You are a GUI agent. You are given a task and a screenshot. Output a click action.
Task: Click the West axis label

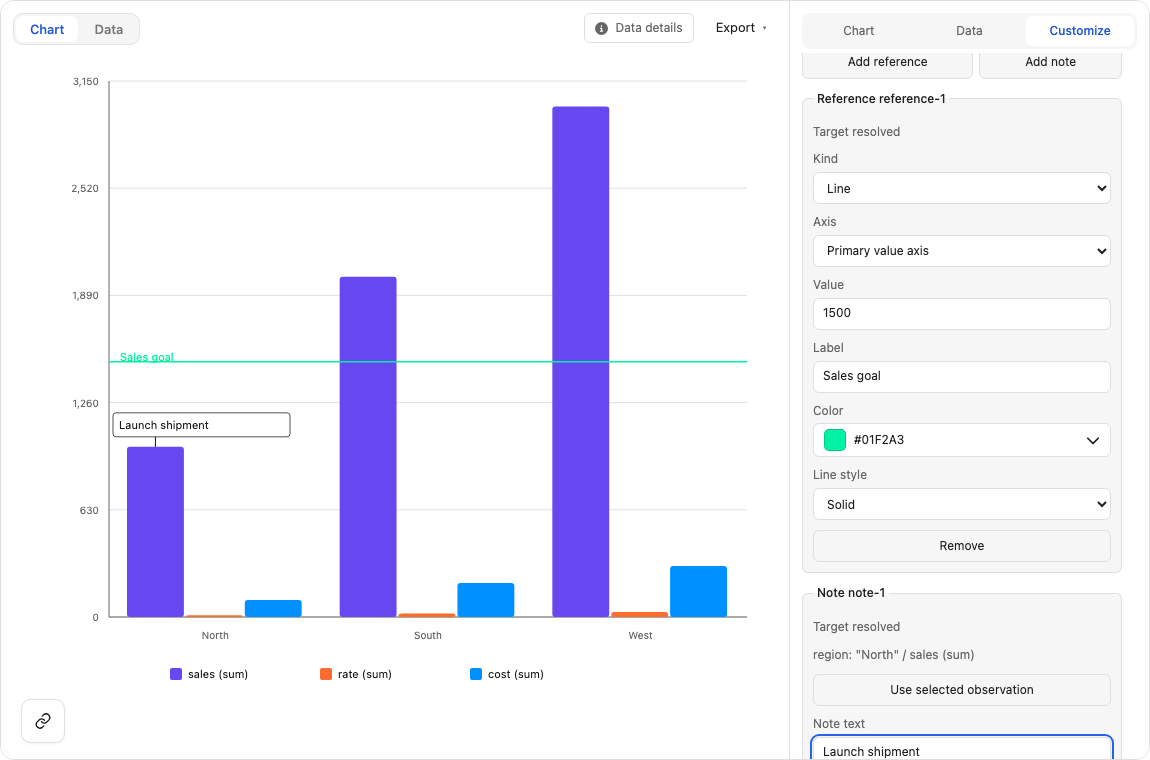[x=640, y=635]
